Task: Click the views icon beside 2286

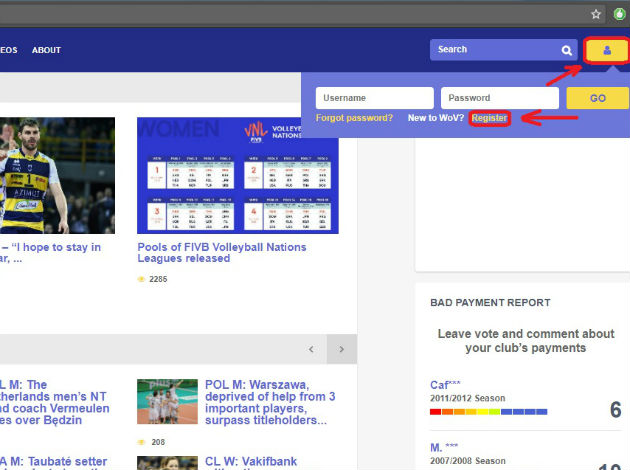Action: [141, 279]
